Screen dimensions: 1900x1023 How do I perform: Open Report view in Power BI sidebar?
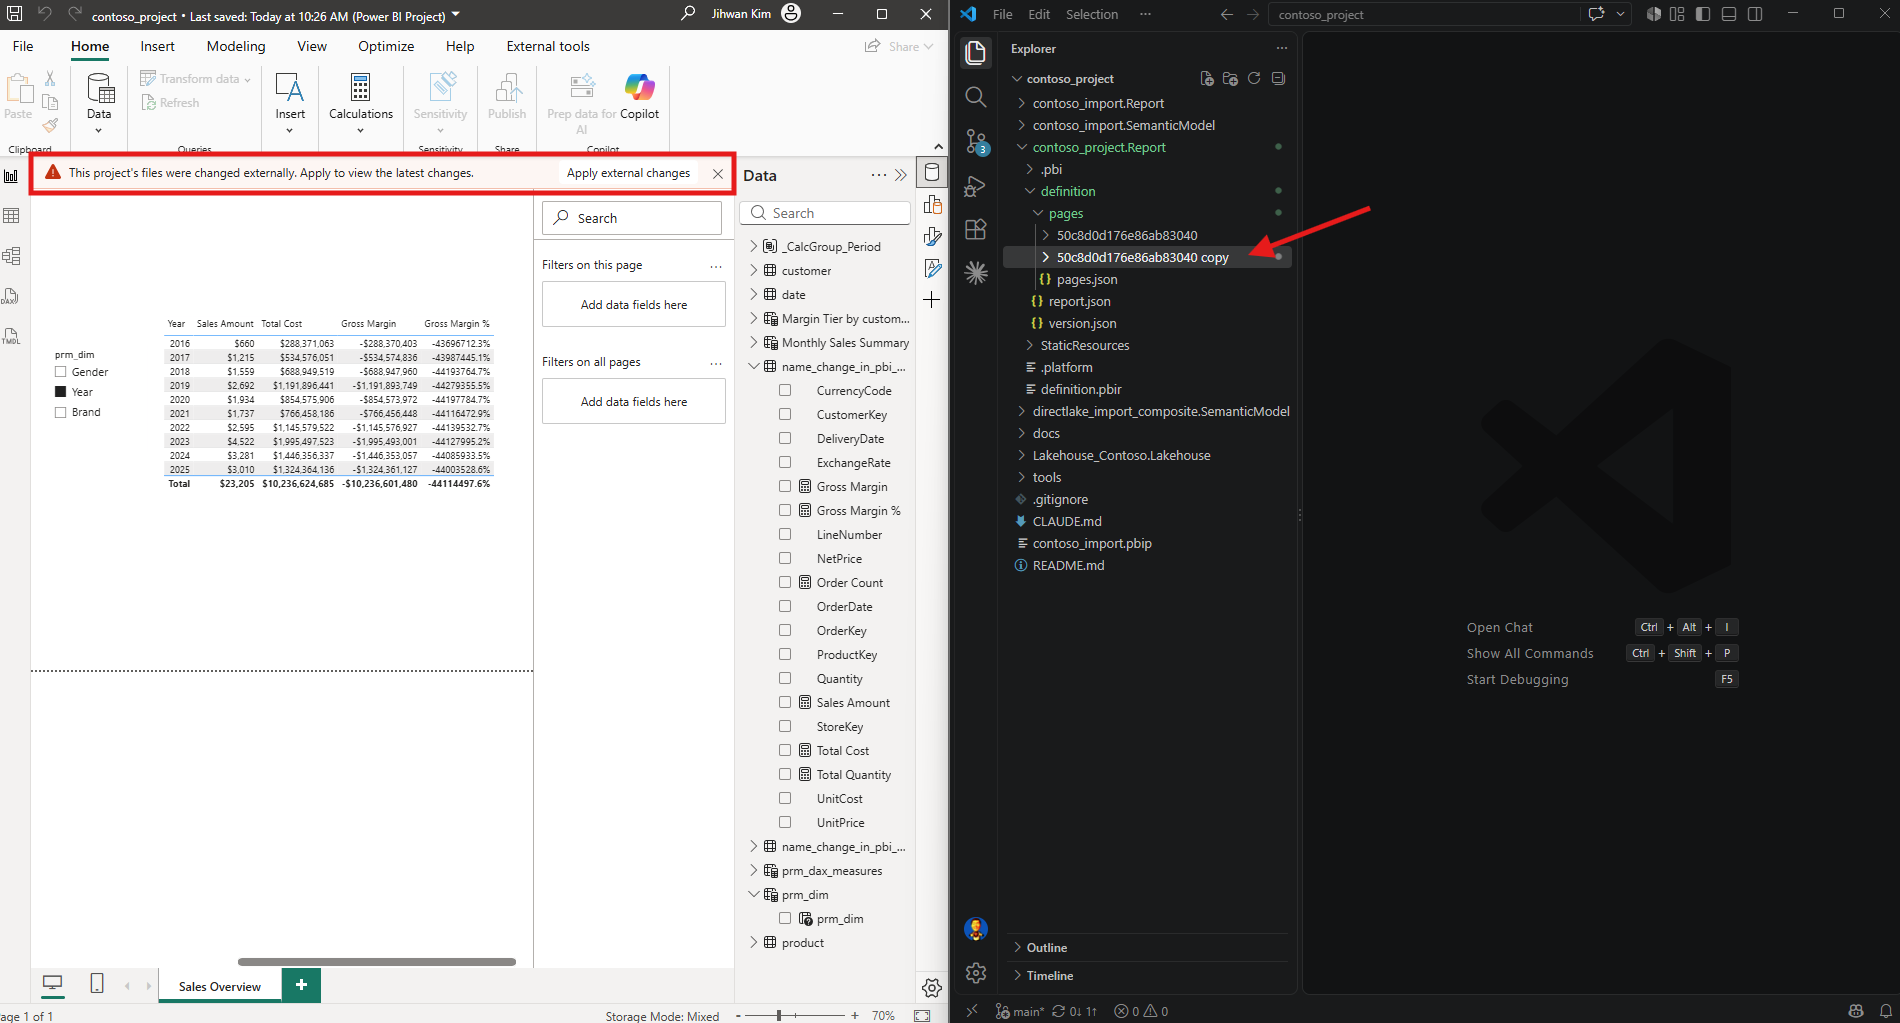(x=11, y=176)
